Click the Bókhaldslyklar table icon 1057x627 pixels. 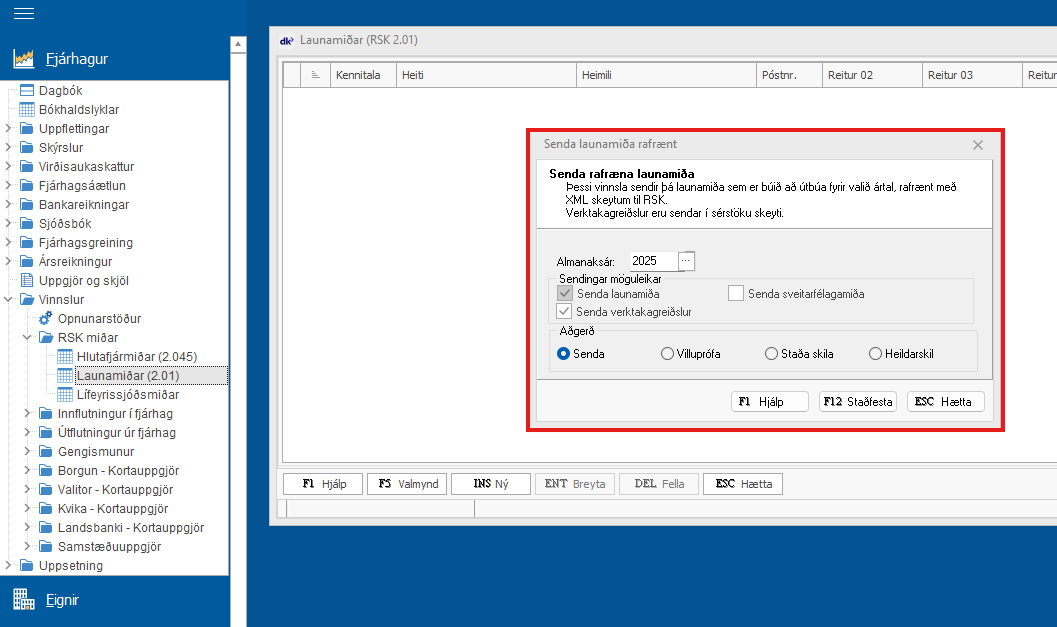(x=27, y=109)
